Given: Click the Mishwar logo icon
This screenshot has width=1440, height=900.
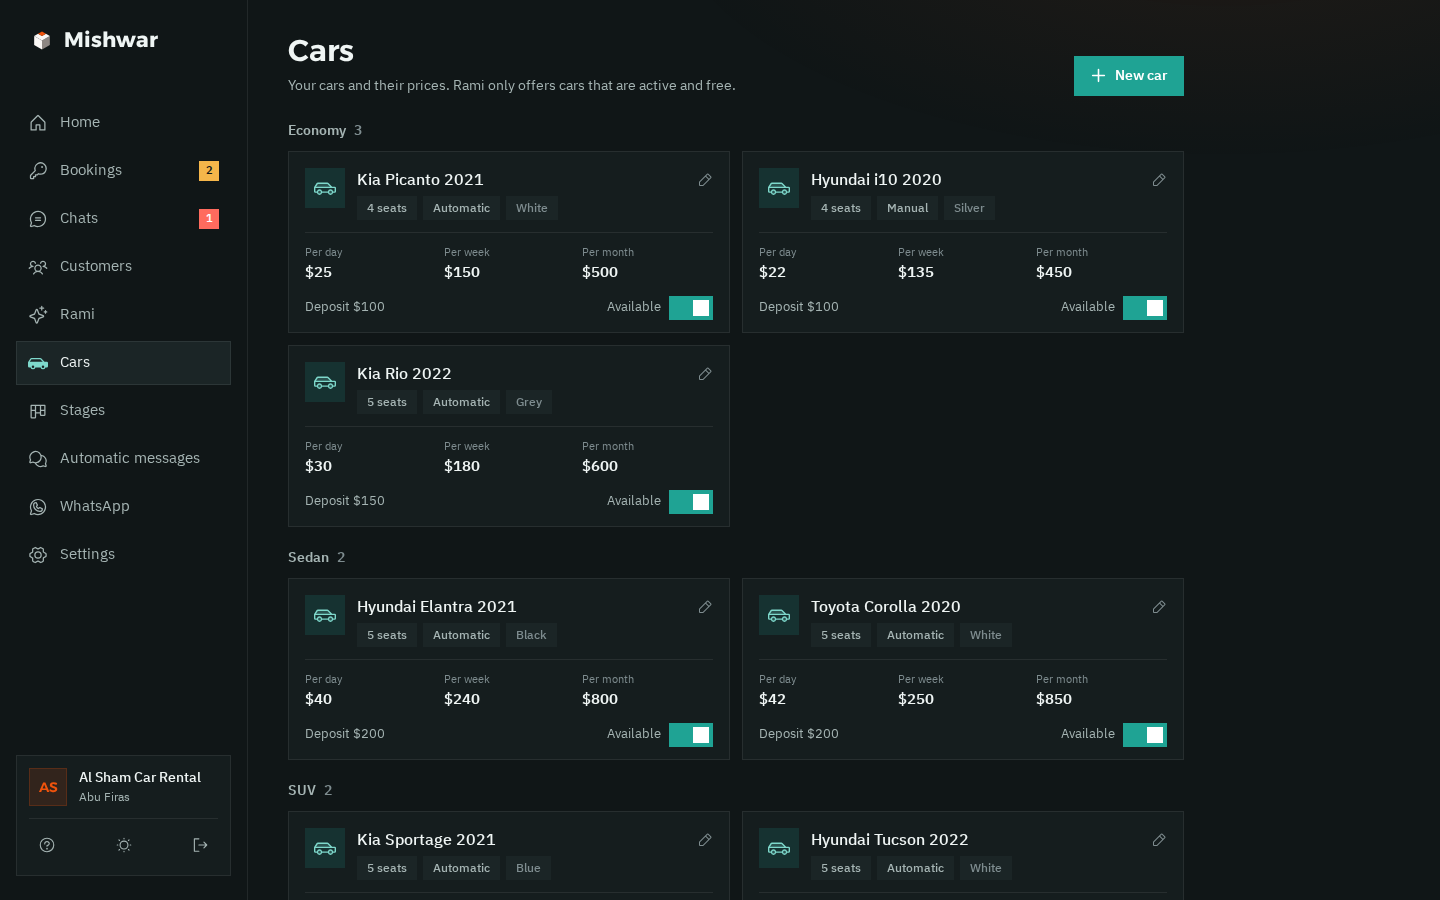Looking at the screenshot, I should pos(41,40).
